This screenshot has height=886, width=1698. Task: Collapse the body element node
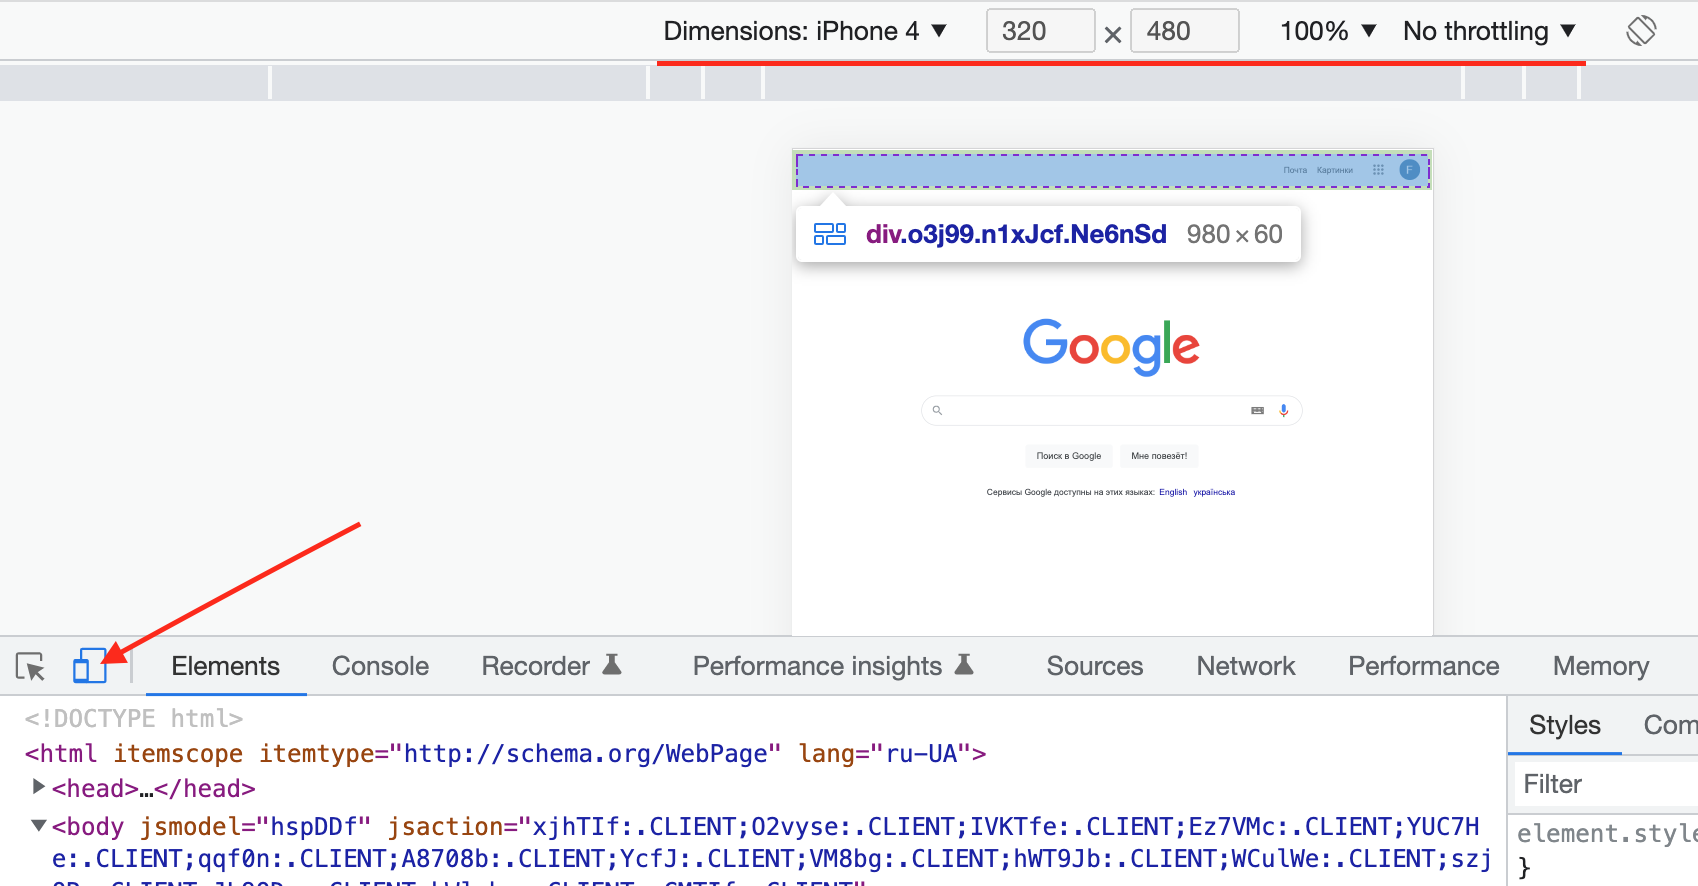point(39,826)
